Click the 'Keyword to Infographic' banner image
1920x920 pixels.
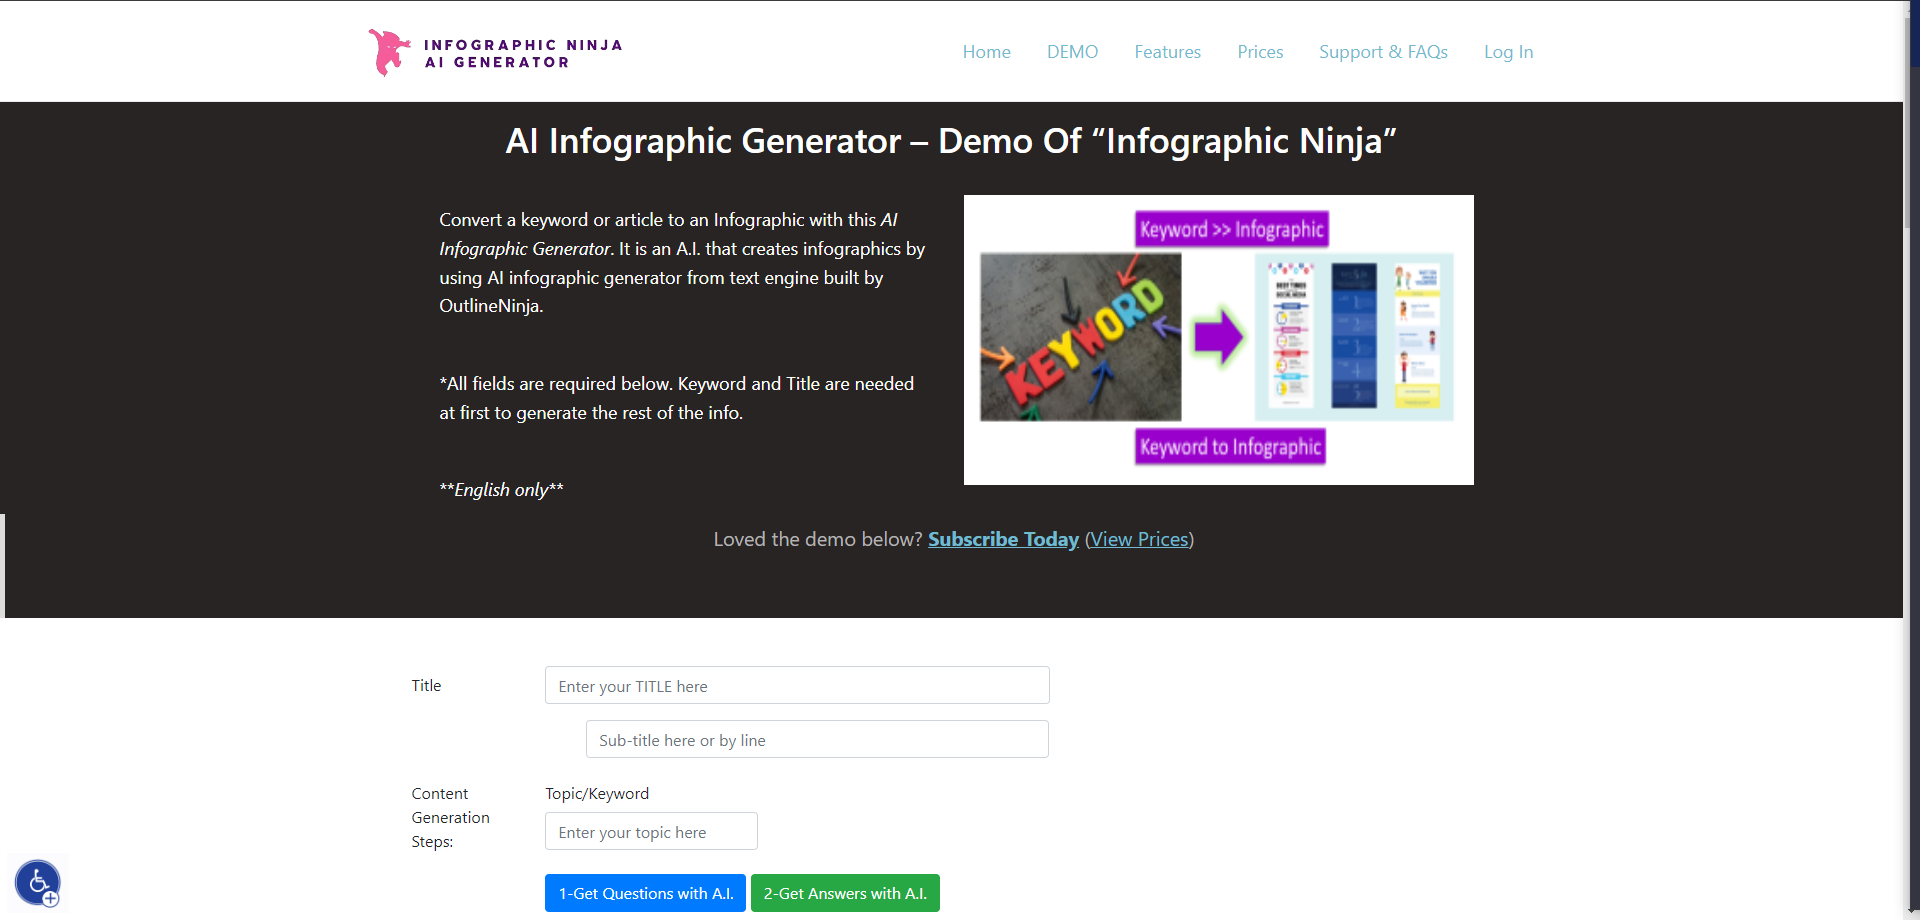tap(1229, 446)
